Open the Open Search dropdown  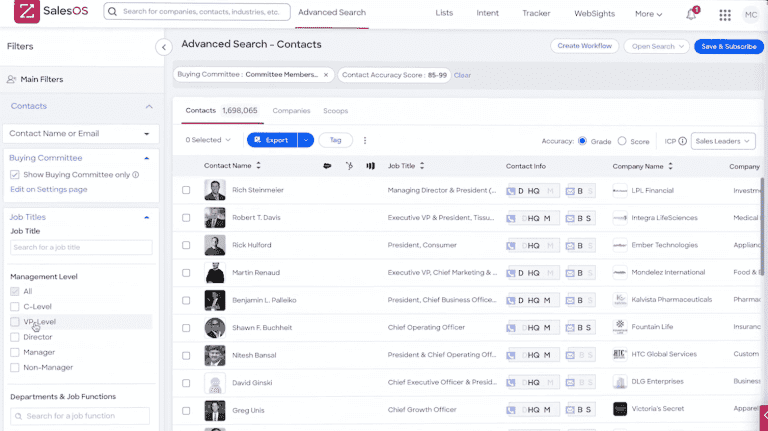tap(657, 47)
